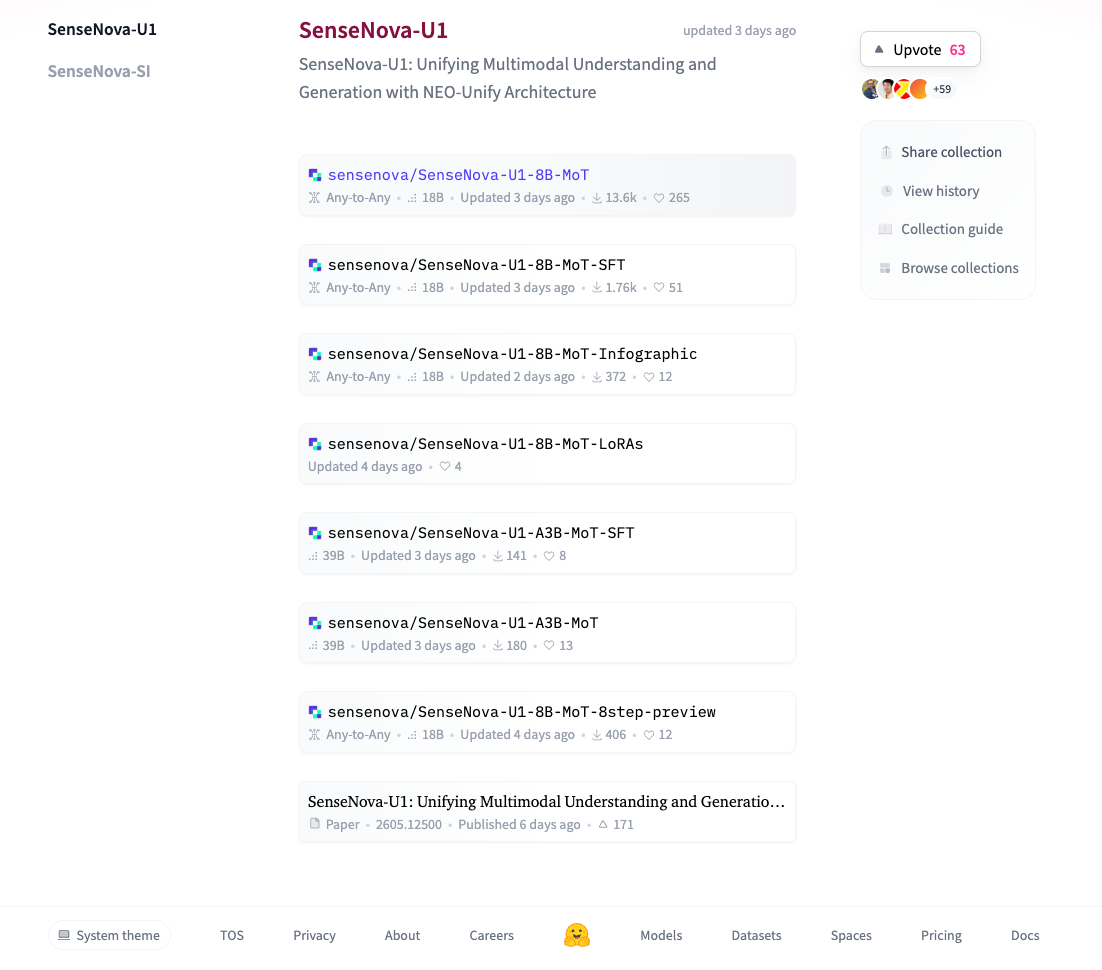Open the Collection guide

[952, 229]
